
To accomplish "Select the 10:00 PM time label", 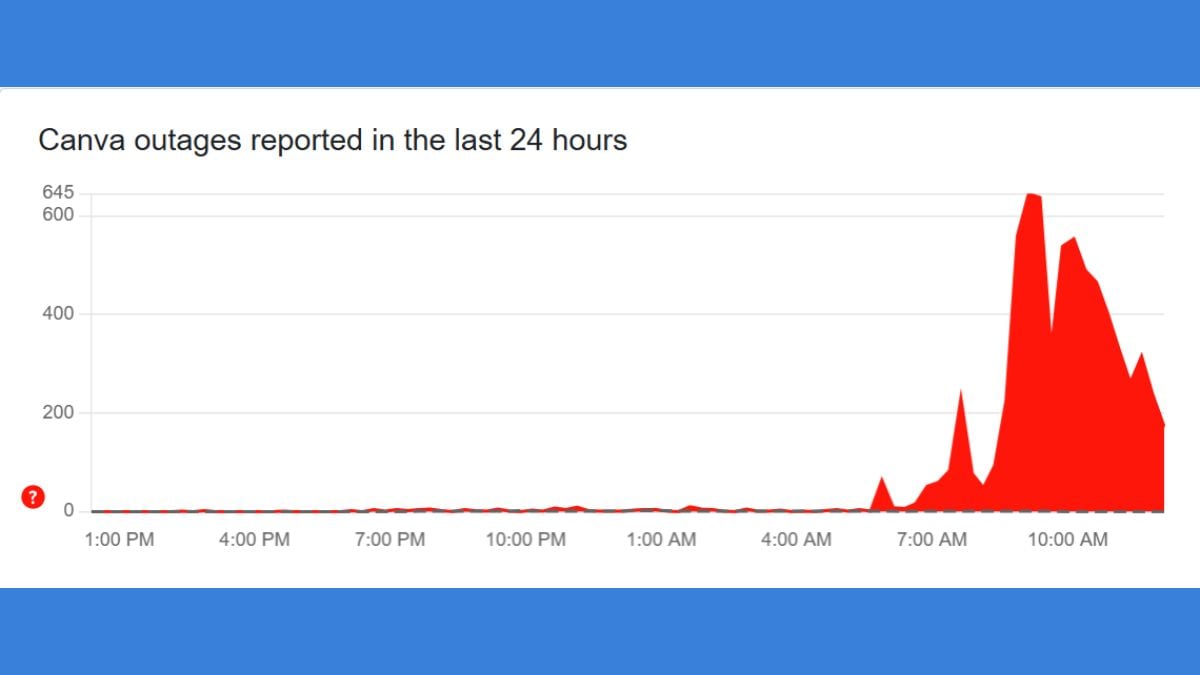I will (x=526, y=540).
